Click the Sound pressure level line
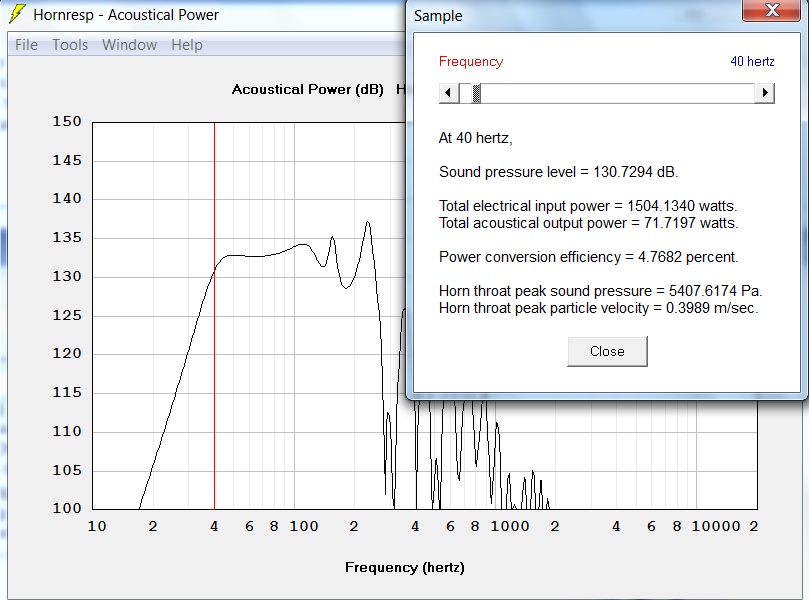The width and height of the screenshot is (809, 600). (558, 172)
